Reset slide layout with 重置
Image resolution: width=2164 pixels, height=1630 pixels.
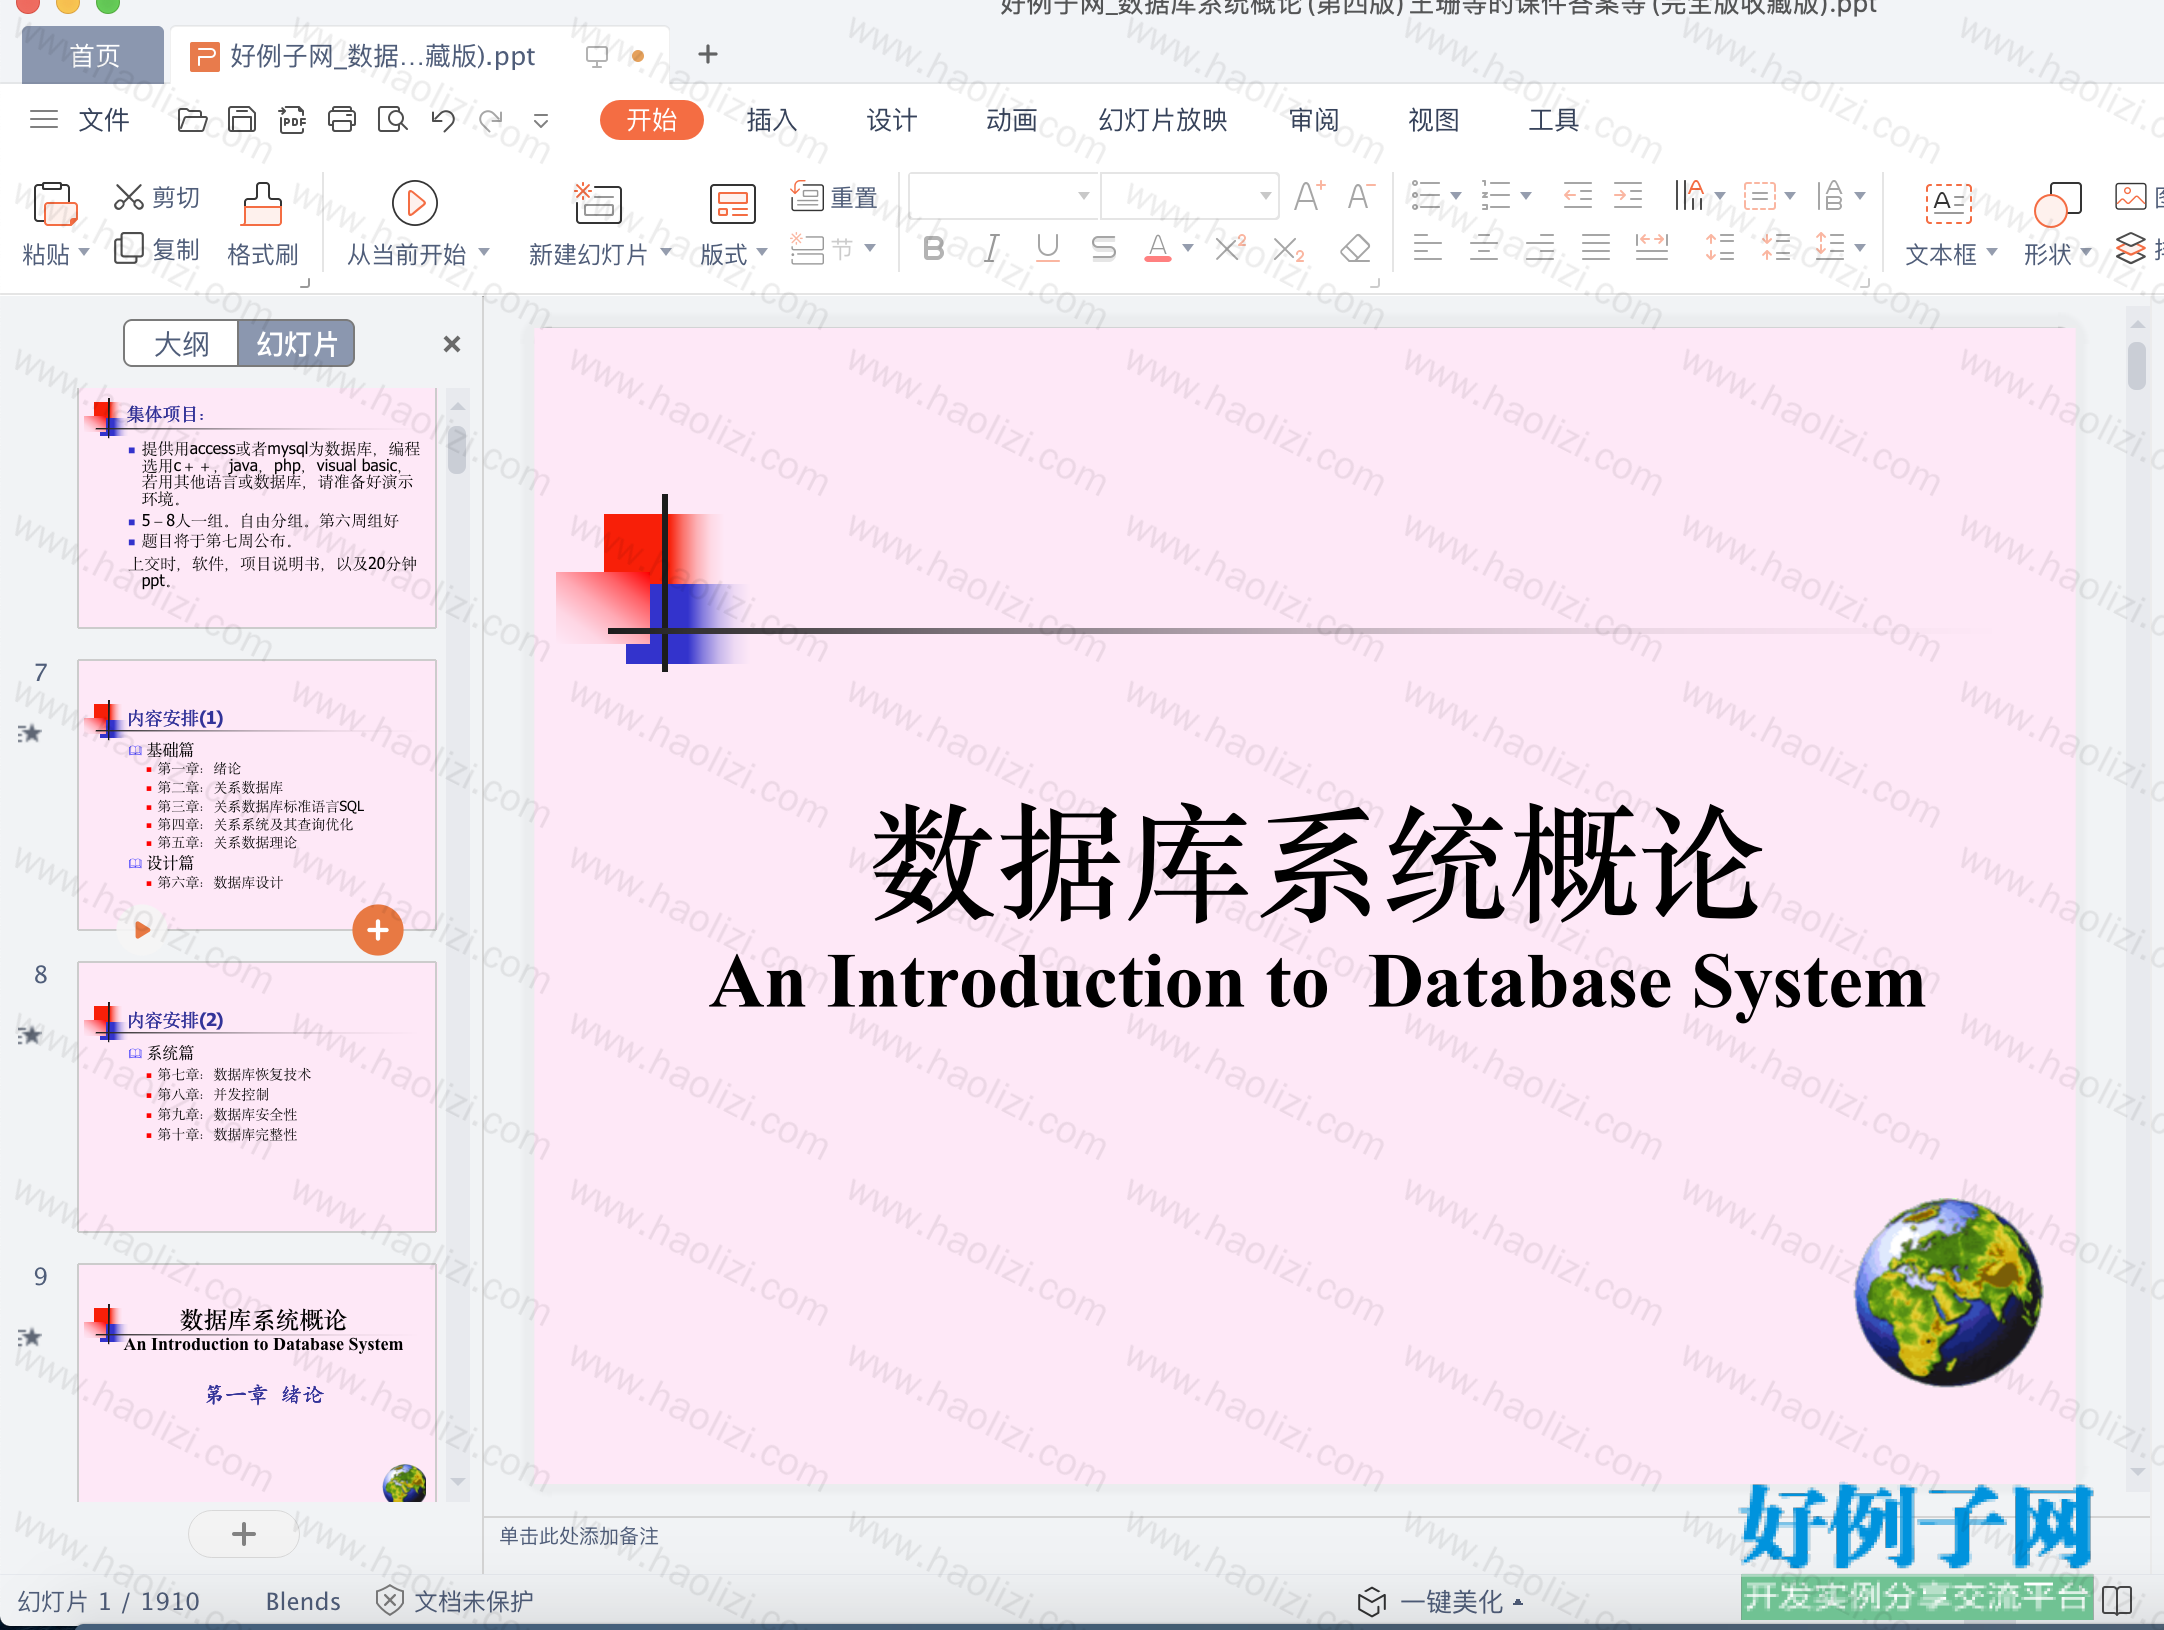[x=834, y=197]
